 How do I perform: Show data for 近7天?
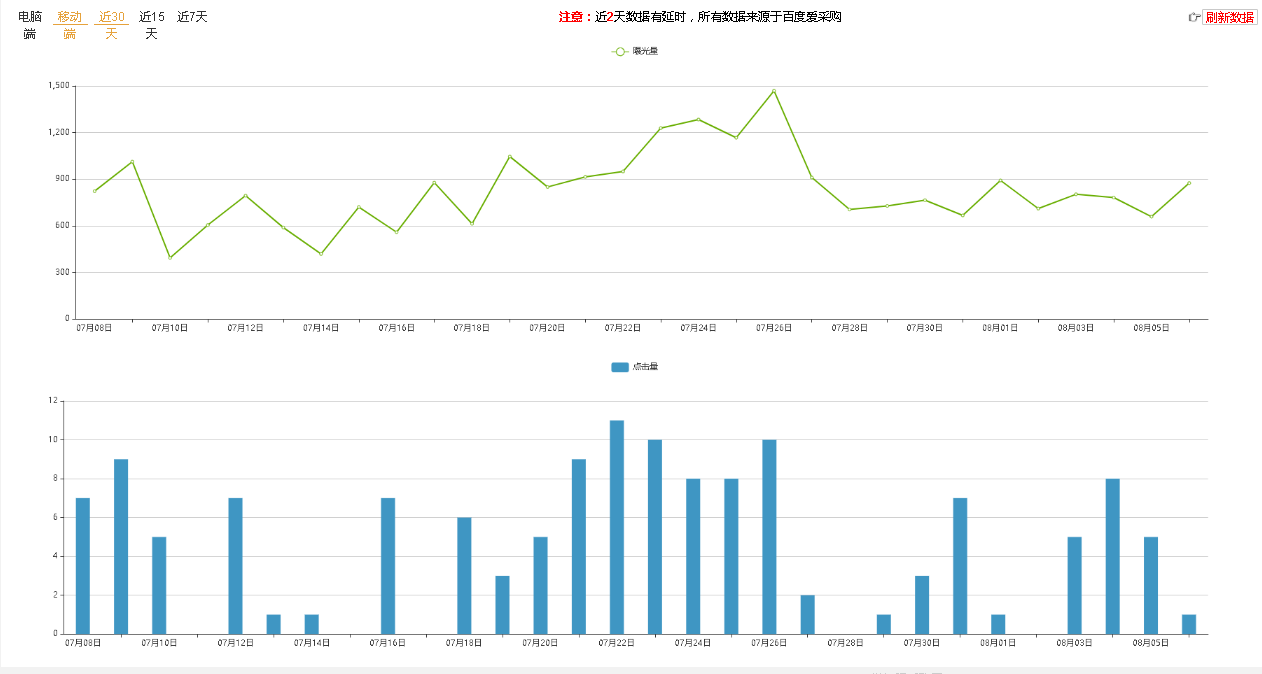(x=192, y=17)
